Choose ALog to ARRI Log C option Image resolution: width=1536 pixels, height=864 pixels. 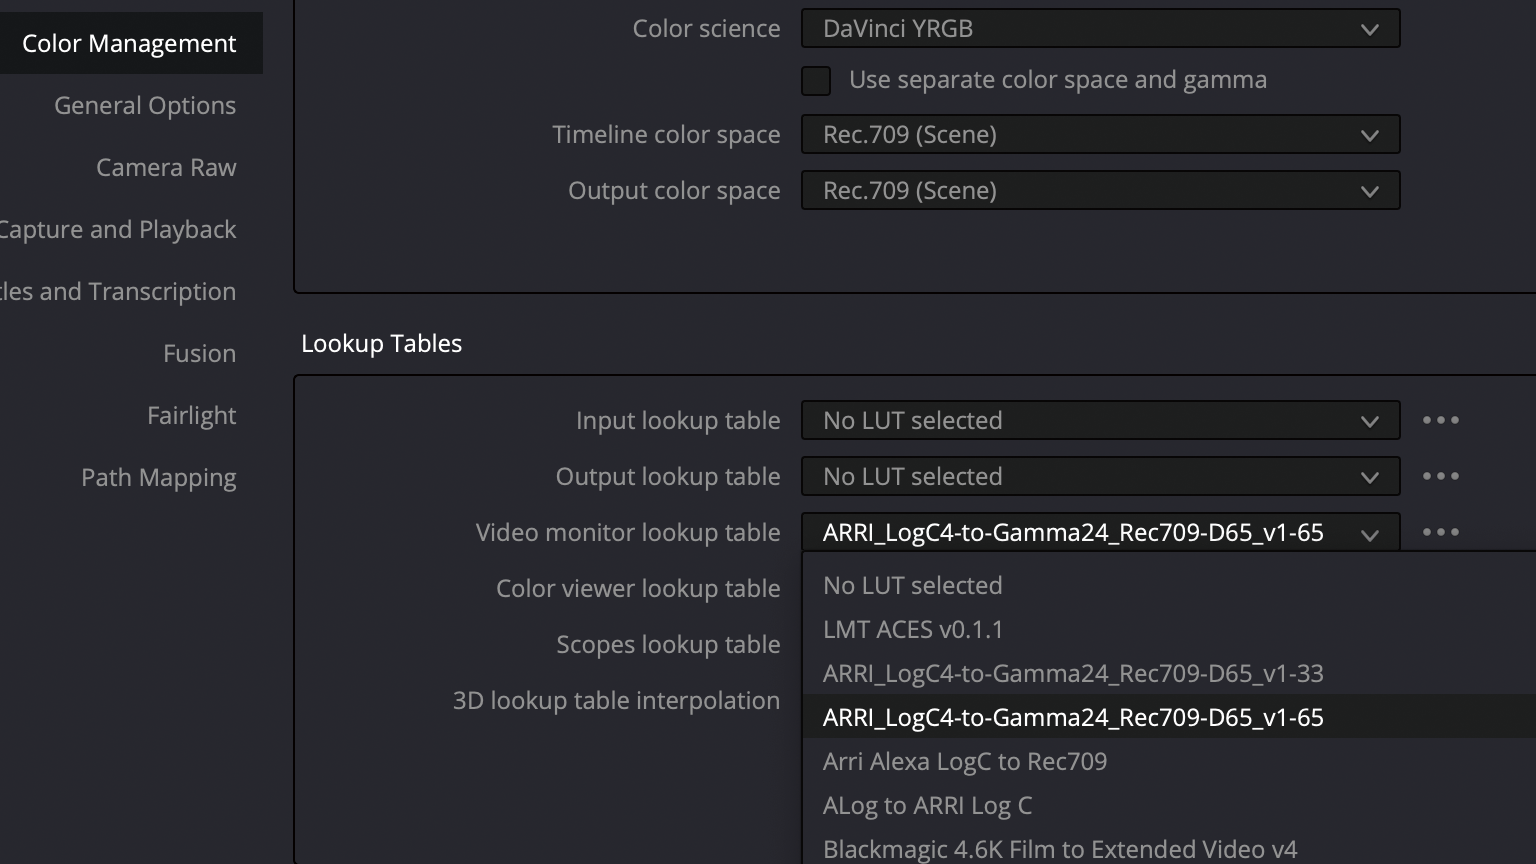point(927,806)
